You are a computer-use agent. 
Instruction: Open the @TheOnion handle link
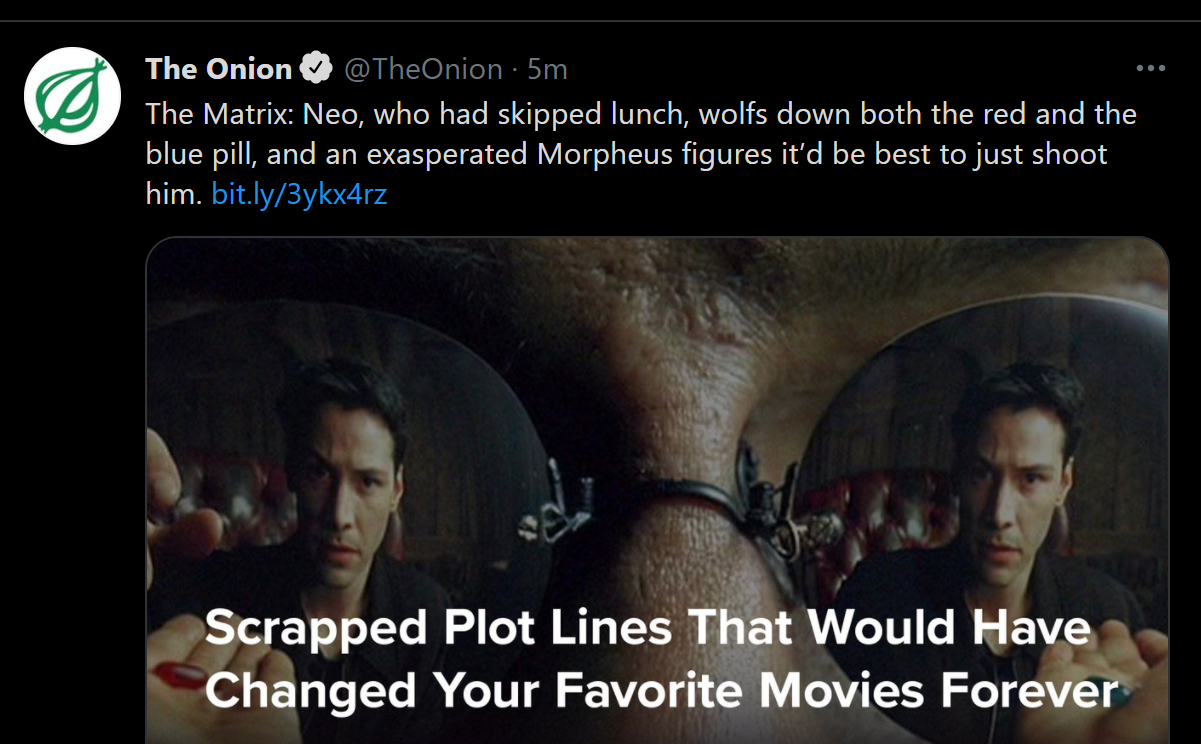423,69
